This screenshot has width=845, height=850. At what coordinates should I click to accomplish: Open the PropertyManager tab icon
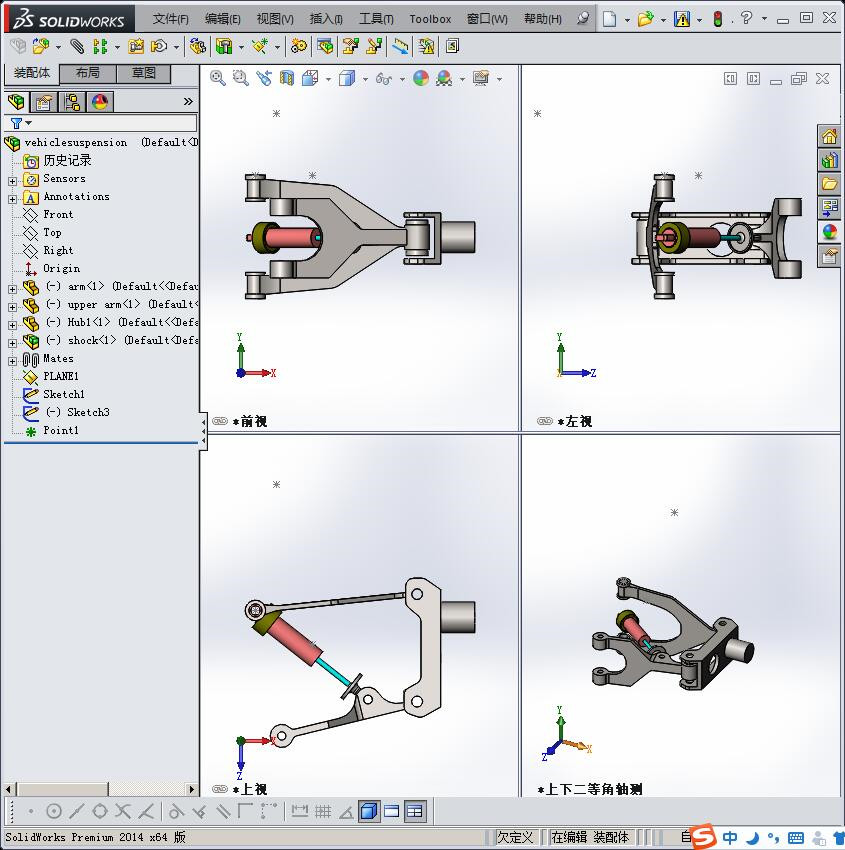click(x=43, y=102)
